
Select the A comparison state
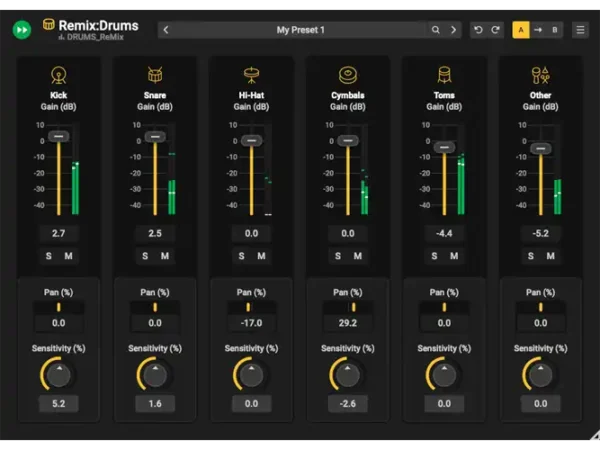pyautogui.click(x=521, y=30)
